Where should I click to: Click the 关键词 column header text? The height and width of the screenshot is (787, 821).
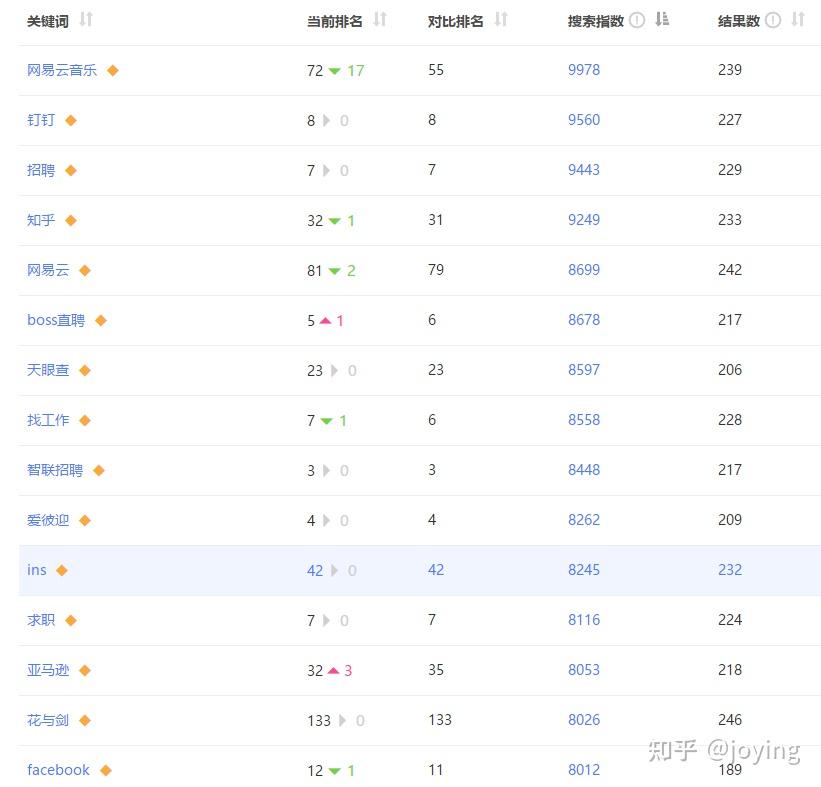[x=48, y=21]
